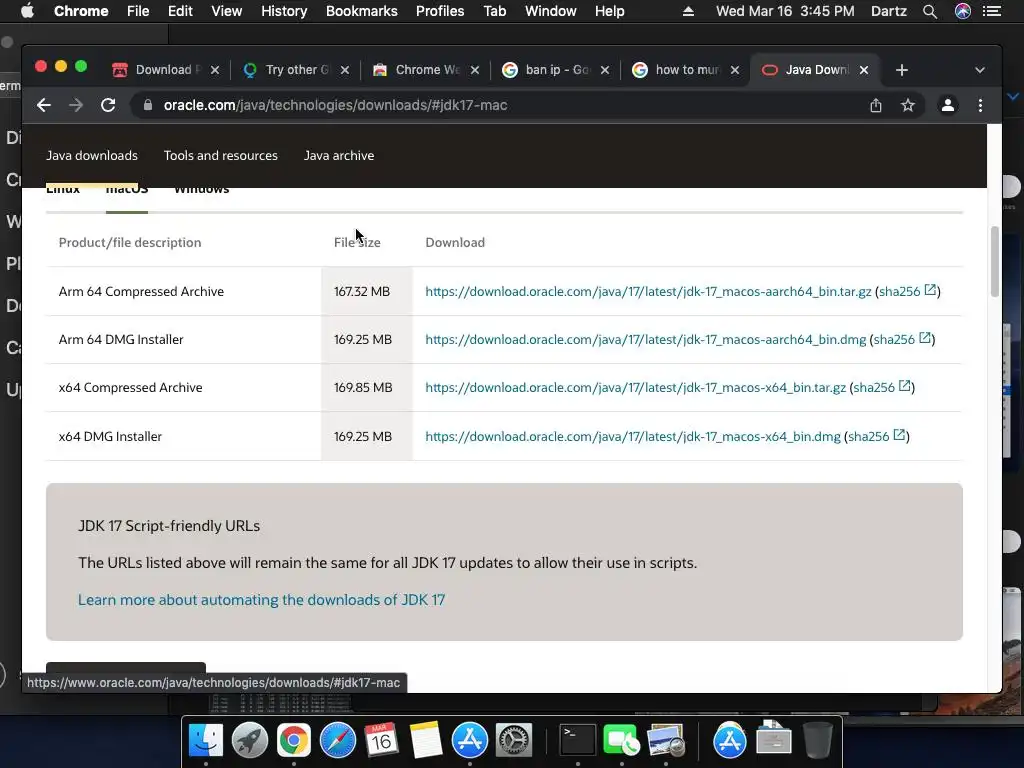Open sha256 for Arm 64 DMG Installer
Screen dimensions: 1024x768
[902, 340]
